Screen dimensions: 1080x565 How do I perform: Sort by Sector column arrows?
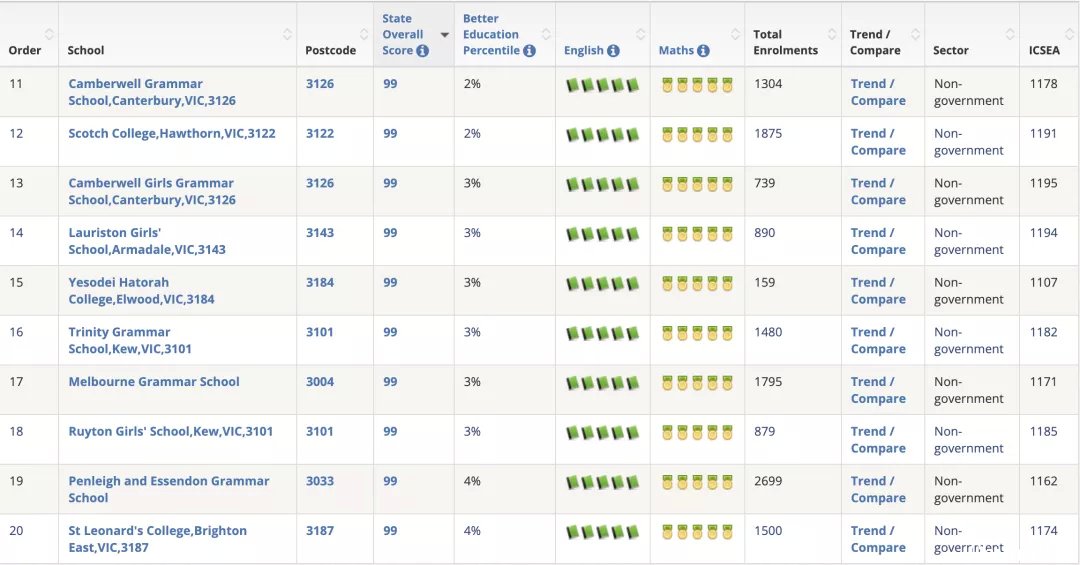coord(1010,34)
